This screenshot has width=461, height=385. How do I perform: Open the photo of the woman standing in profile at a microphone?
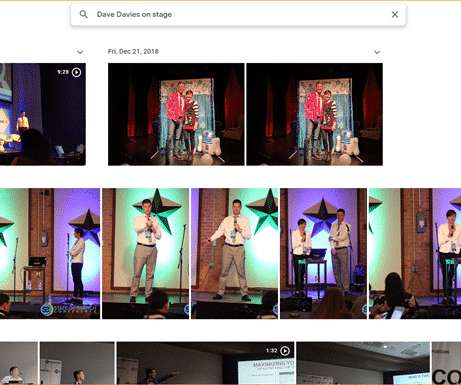point(50,253)
